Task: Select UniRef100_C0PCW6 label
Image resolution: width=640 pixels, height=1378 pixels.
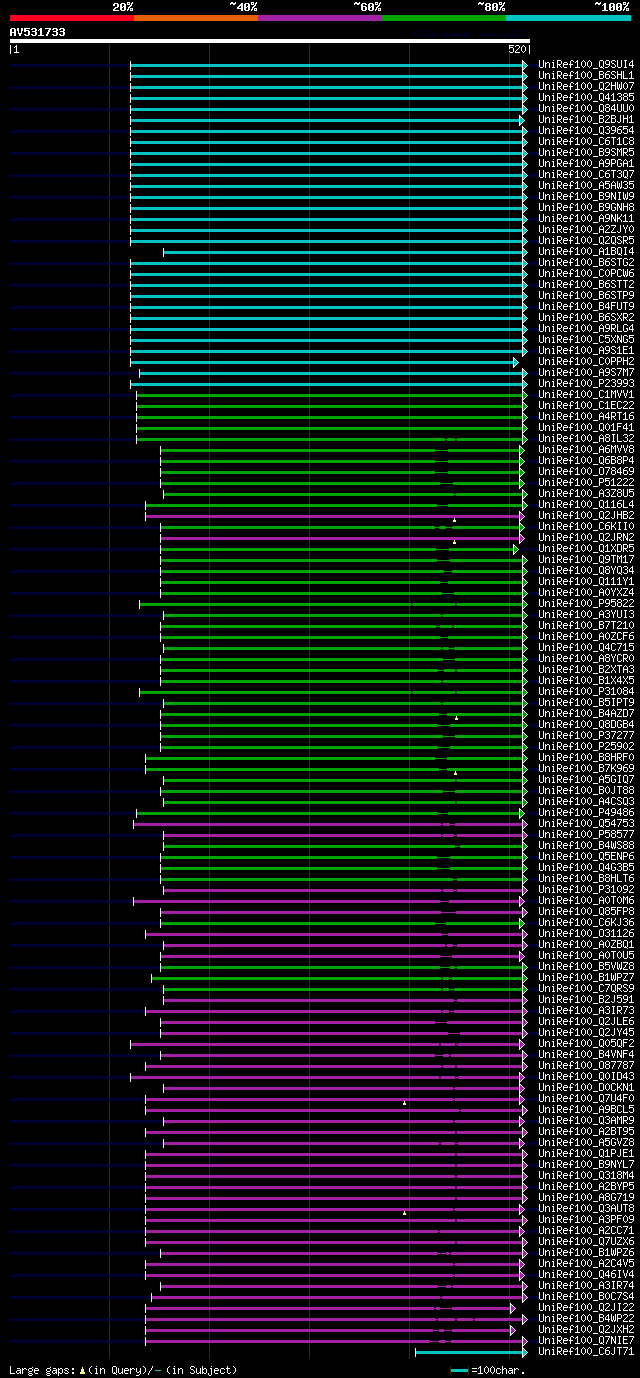Action: (x=586, y=273)
